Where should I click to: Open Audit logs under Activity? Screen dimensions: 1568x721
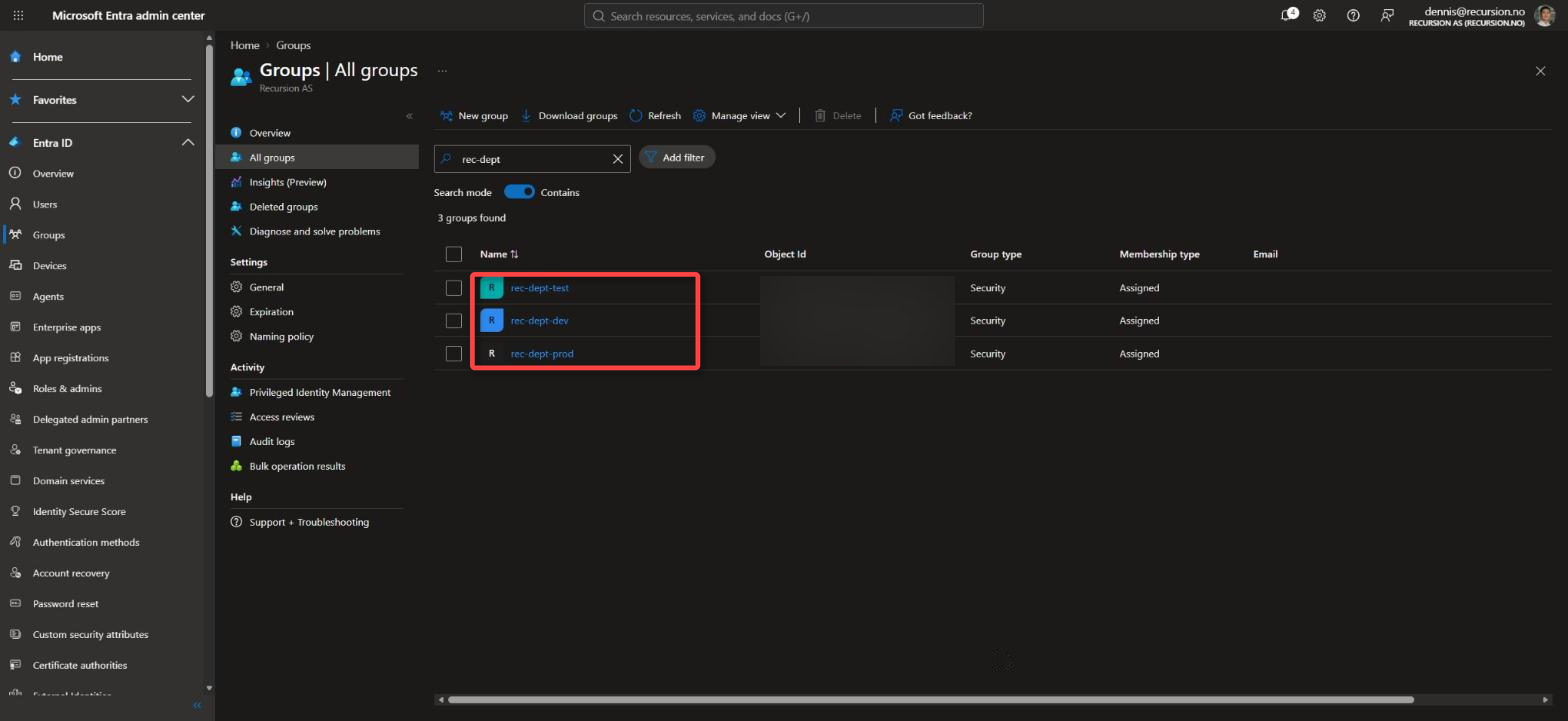[271, 442]
